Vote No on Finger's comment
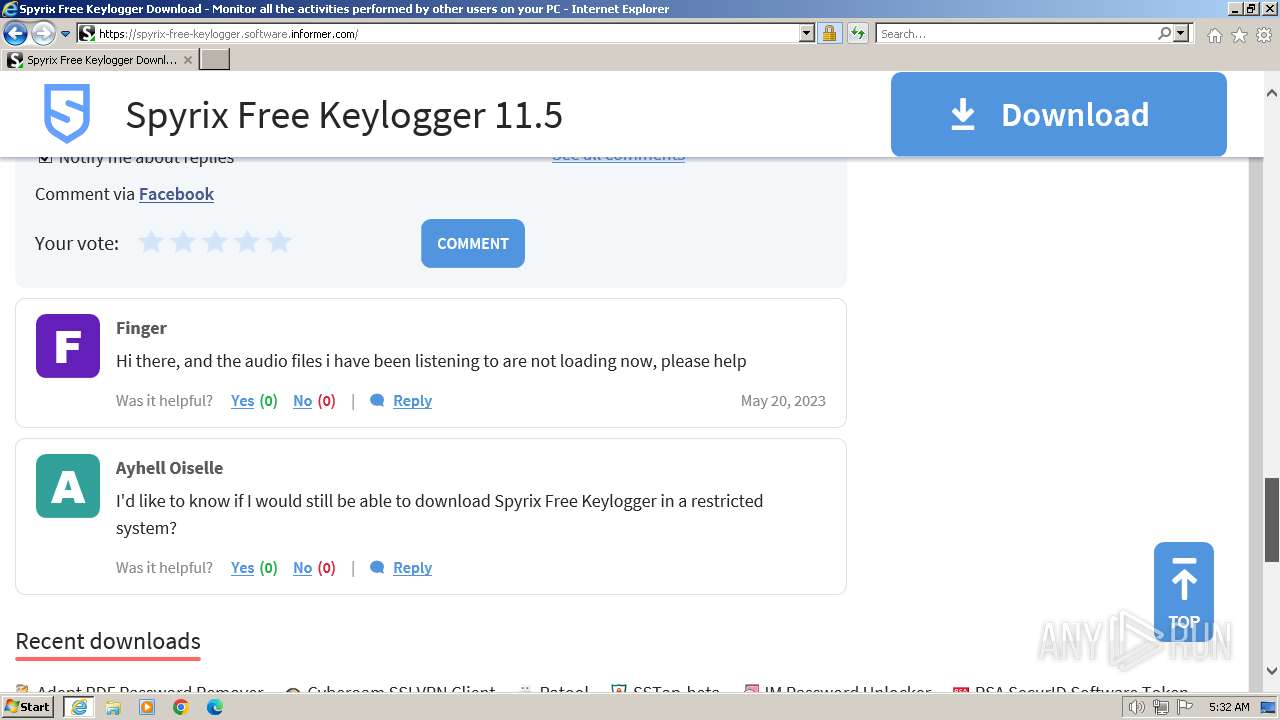The width and height of the screenshot is (1280, 720). (302, 400)
